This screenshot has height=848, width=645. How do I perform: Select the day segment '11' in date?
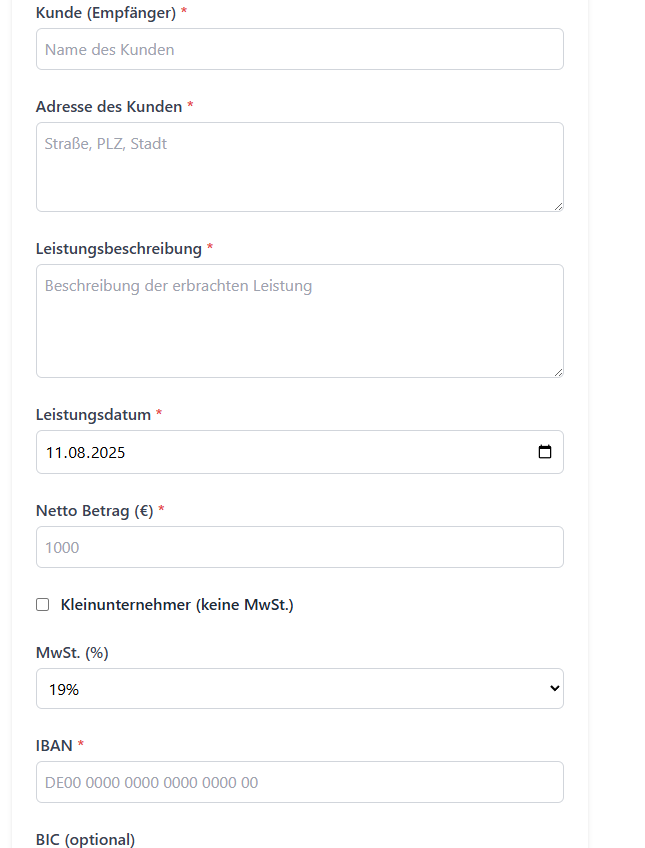[54, 453]
